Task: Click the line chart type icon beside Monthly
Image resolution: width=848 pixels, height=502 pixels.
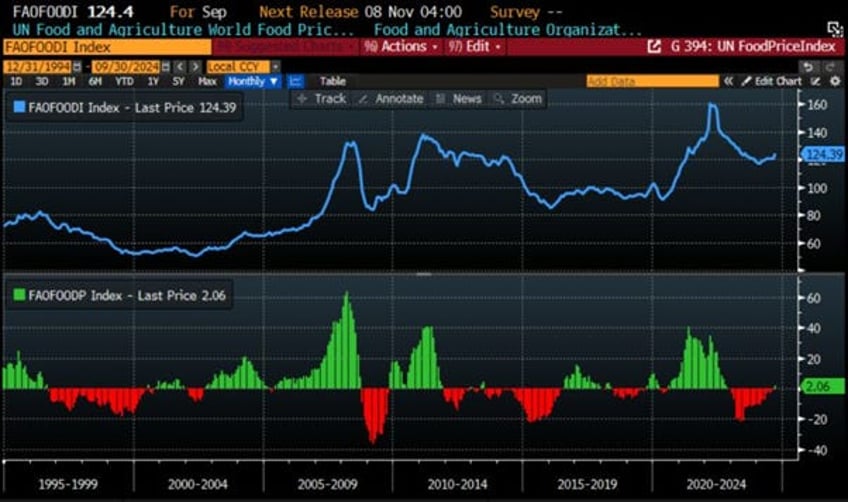Action: click(295, 82)
